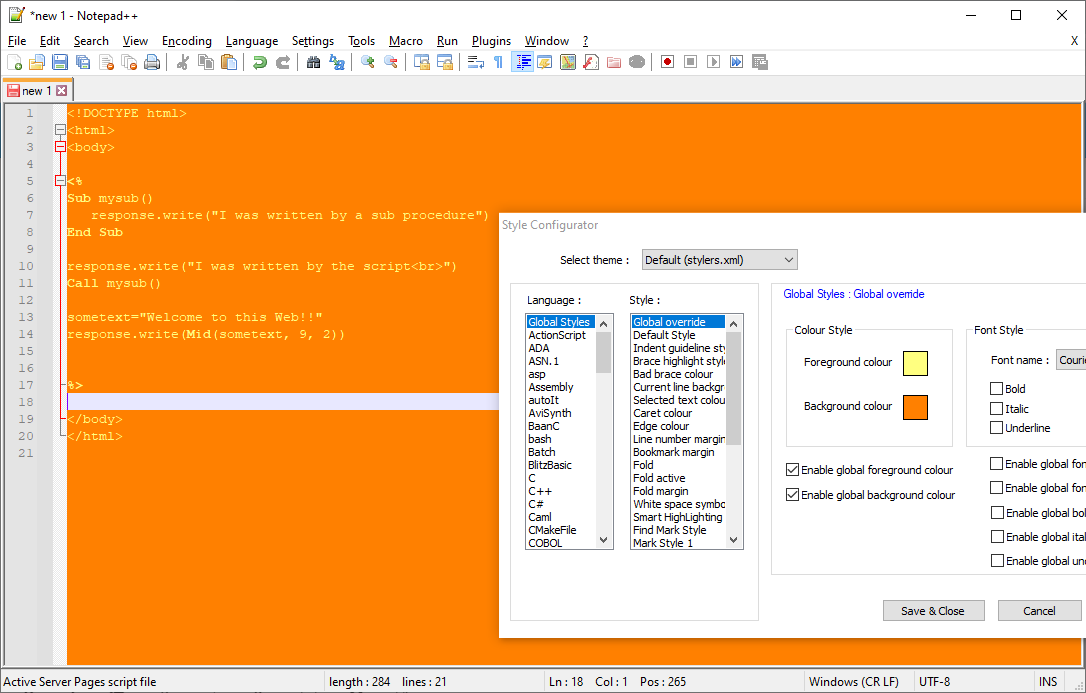The height and width of the screenshot is (693, 1086).
Task: Open Folder as Workspace toolbar icon
Action: (614, 62)
